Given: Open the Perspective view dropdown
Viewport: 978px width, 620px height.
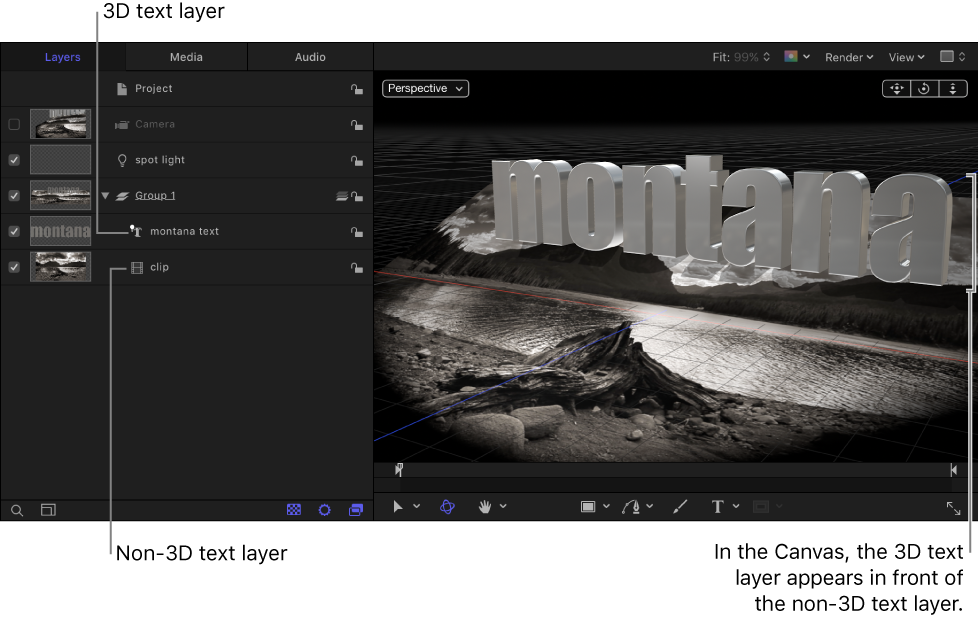Looking at the screenshot, I should pos(424,88).
